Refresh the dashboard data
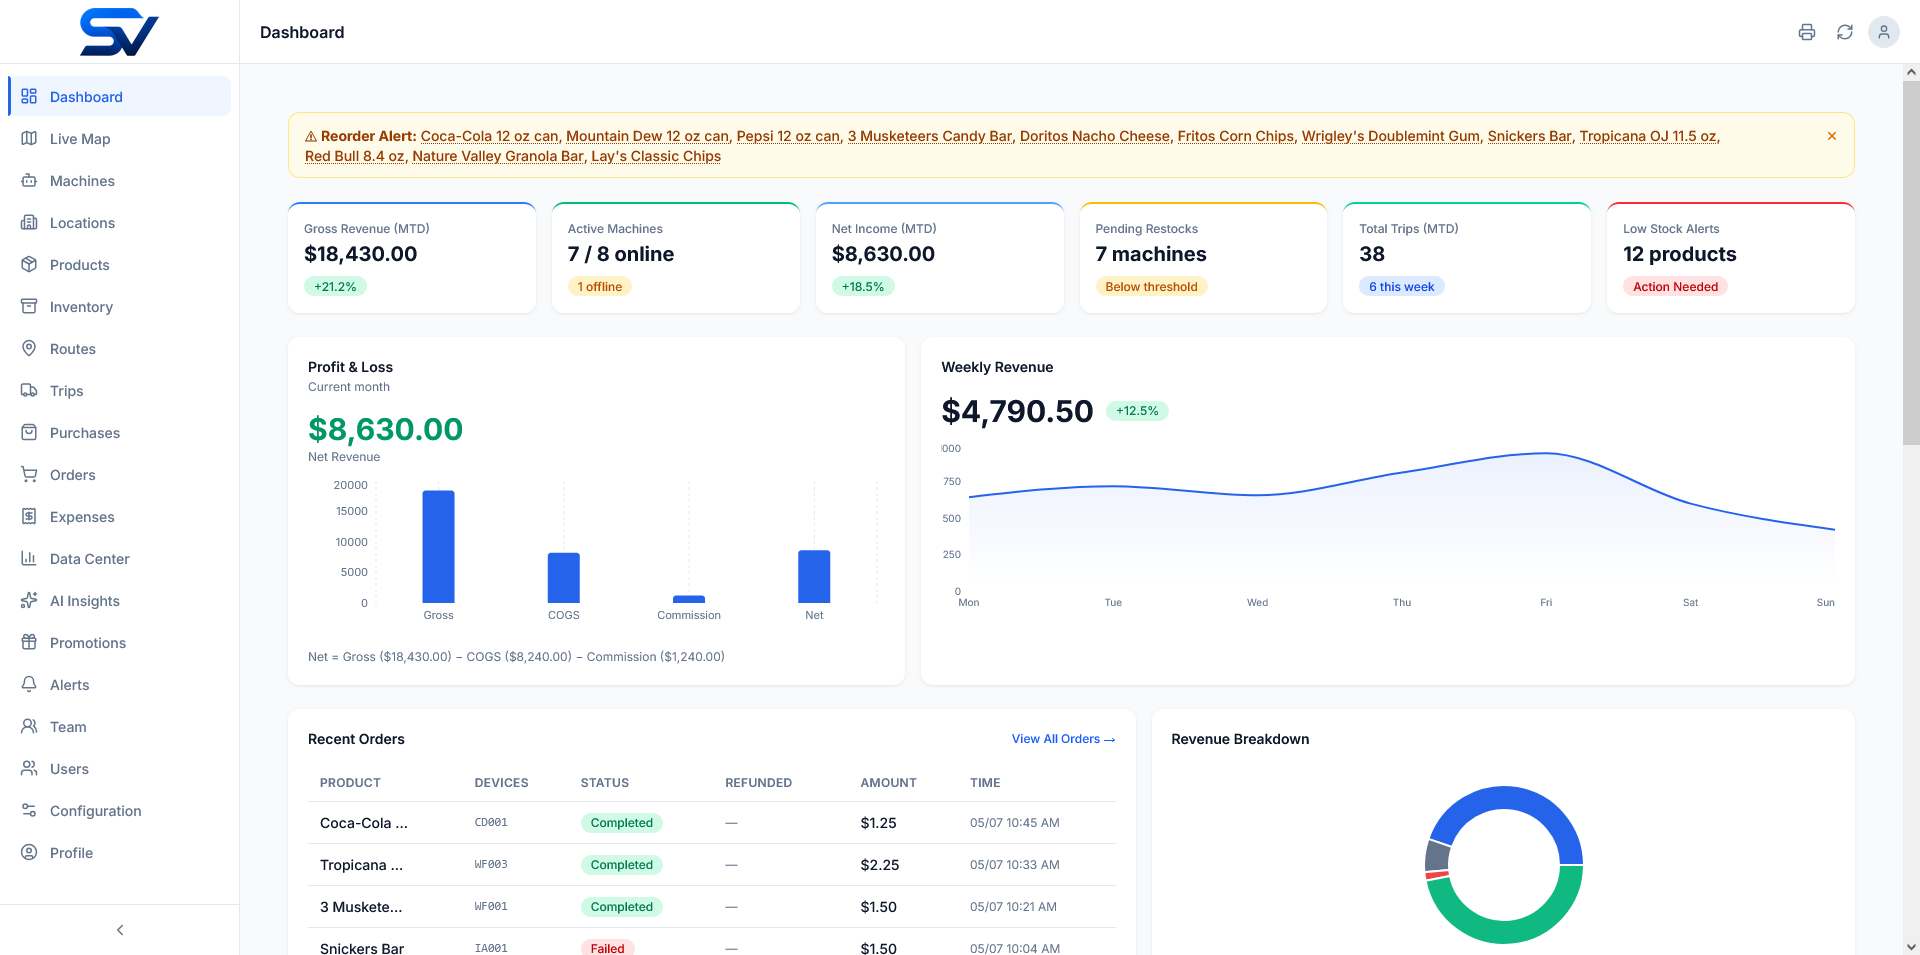 click(1845, 32)
